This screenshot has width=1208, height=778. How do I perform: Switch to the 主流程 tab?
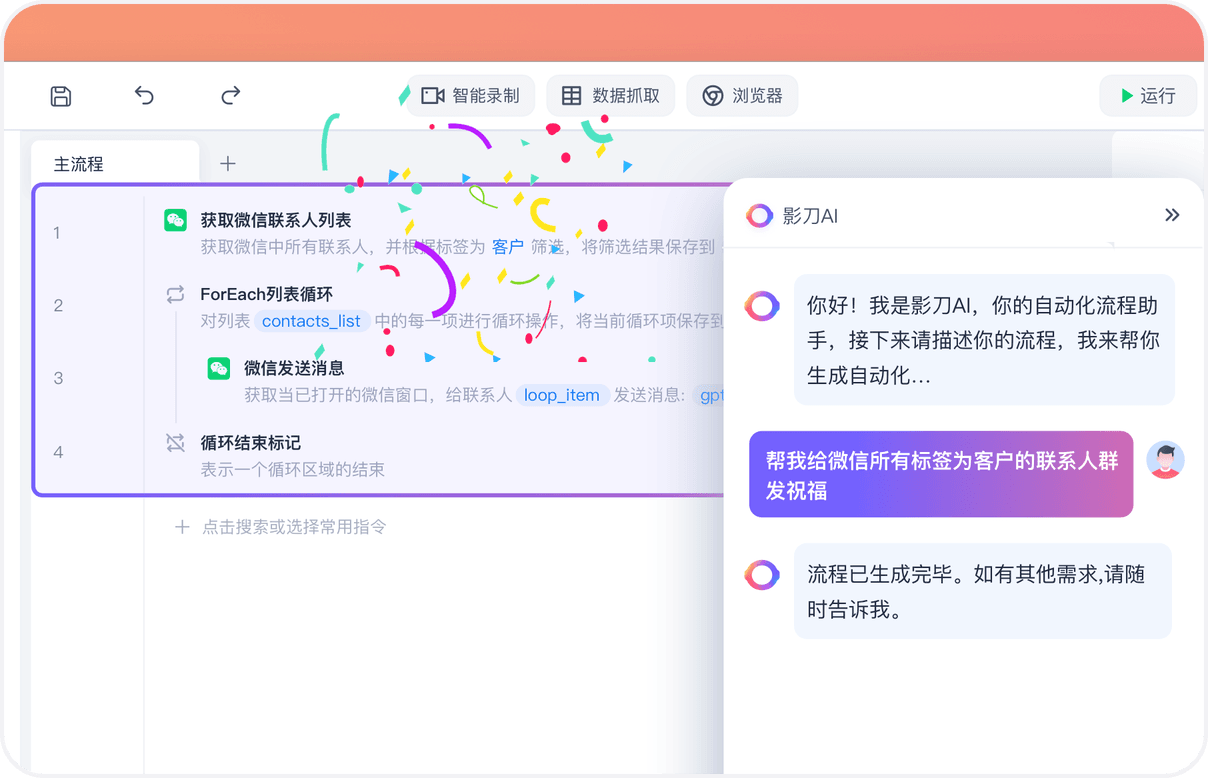pyautogui.click(x=79, y=164)
